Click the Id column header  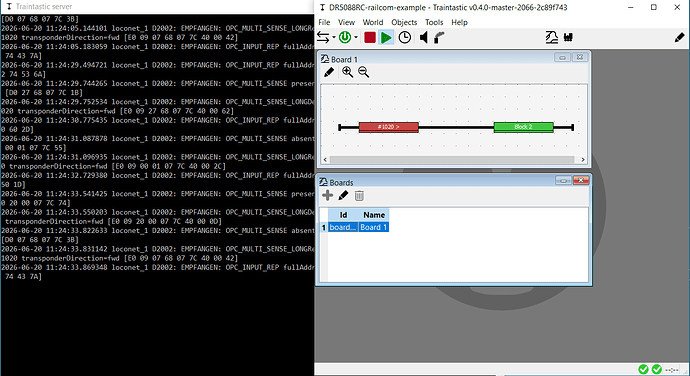point(343,215)
